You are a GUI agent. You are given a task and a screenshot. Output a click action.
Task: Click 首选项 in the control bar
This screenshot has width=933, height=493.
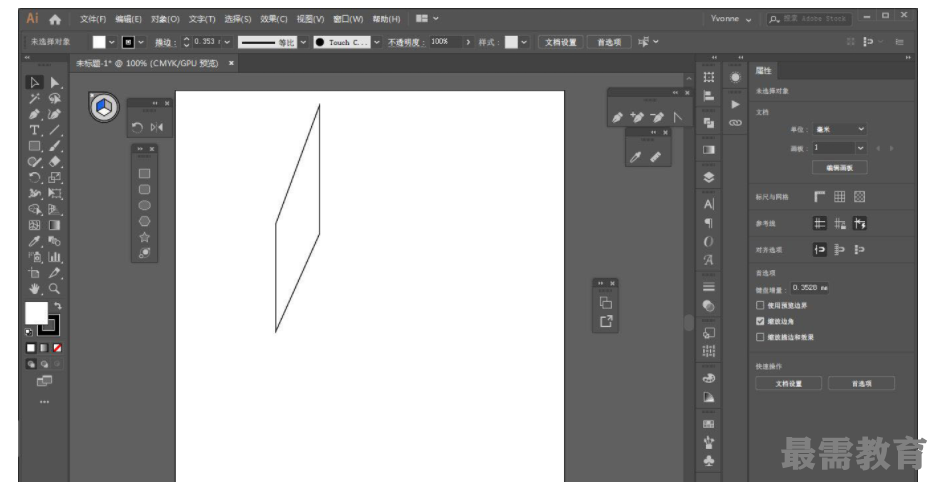609,42
